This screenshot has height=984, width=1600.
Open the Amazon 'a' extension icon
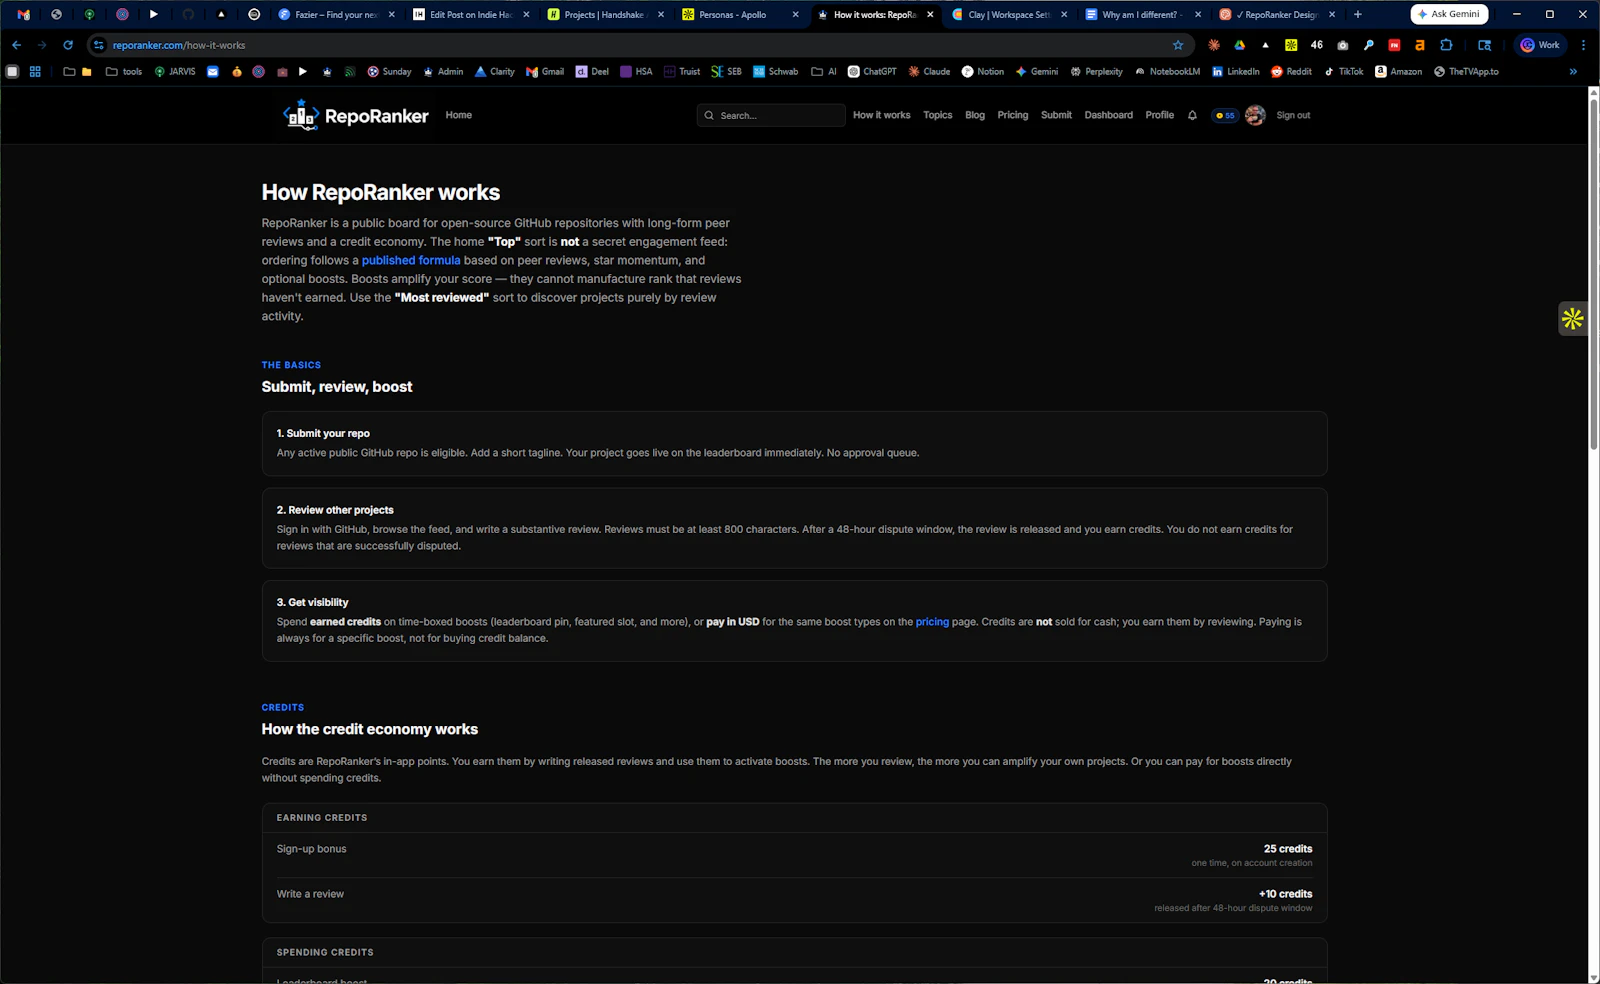click(x=1419, y=45)
